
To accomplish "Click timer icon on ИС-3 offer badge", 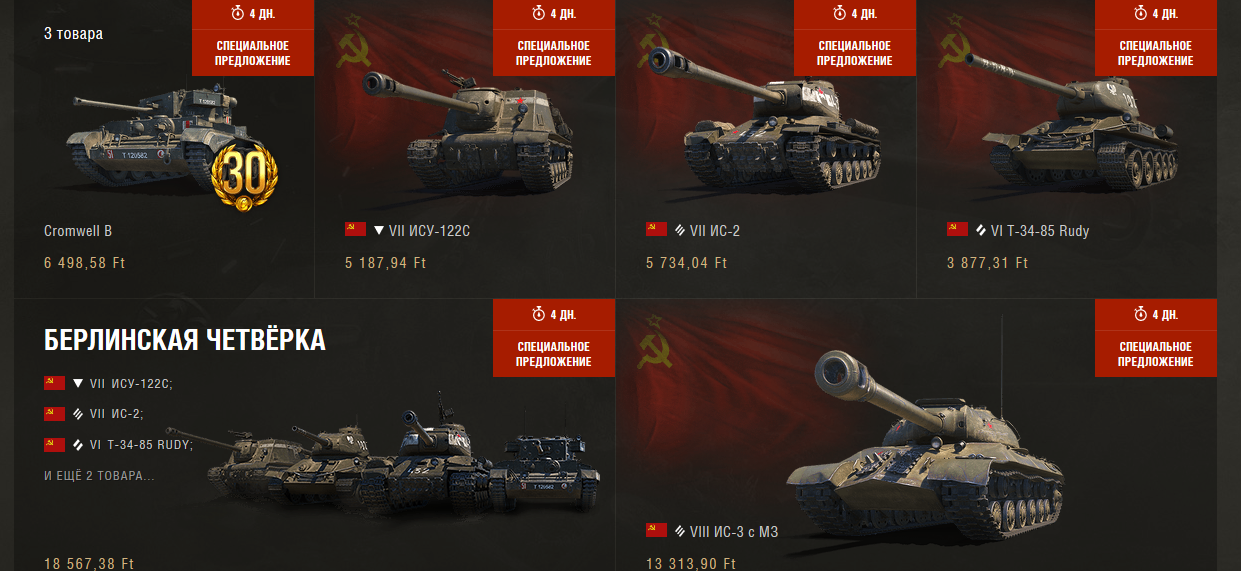I will [x=1138, y=315].
